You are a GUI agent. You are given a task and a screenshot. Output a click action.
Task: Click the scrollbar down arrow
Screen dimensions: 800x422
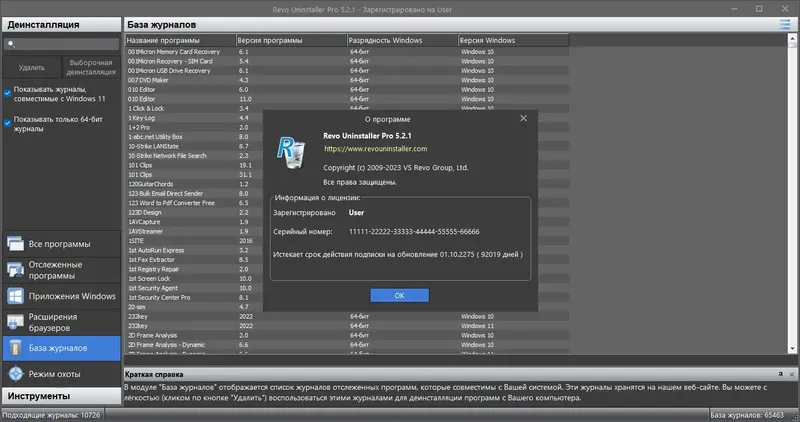792,349
